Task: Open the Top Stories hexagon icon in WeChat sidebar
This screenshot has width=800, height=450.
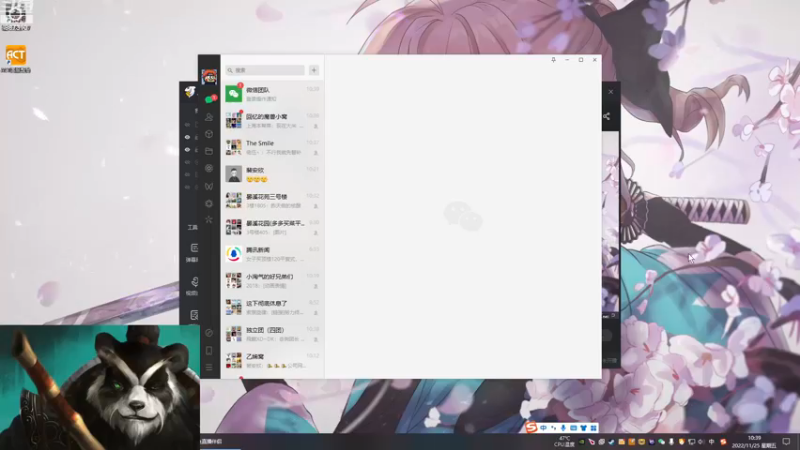Action: 209,203
